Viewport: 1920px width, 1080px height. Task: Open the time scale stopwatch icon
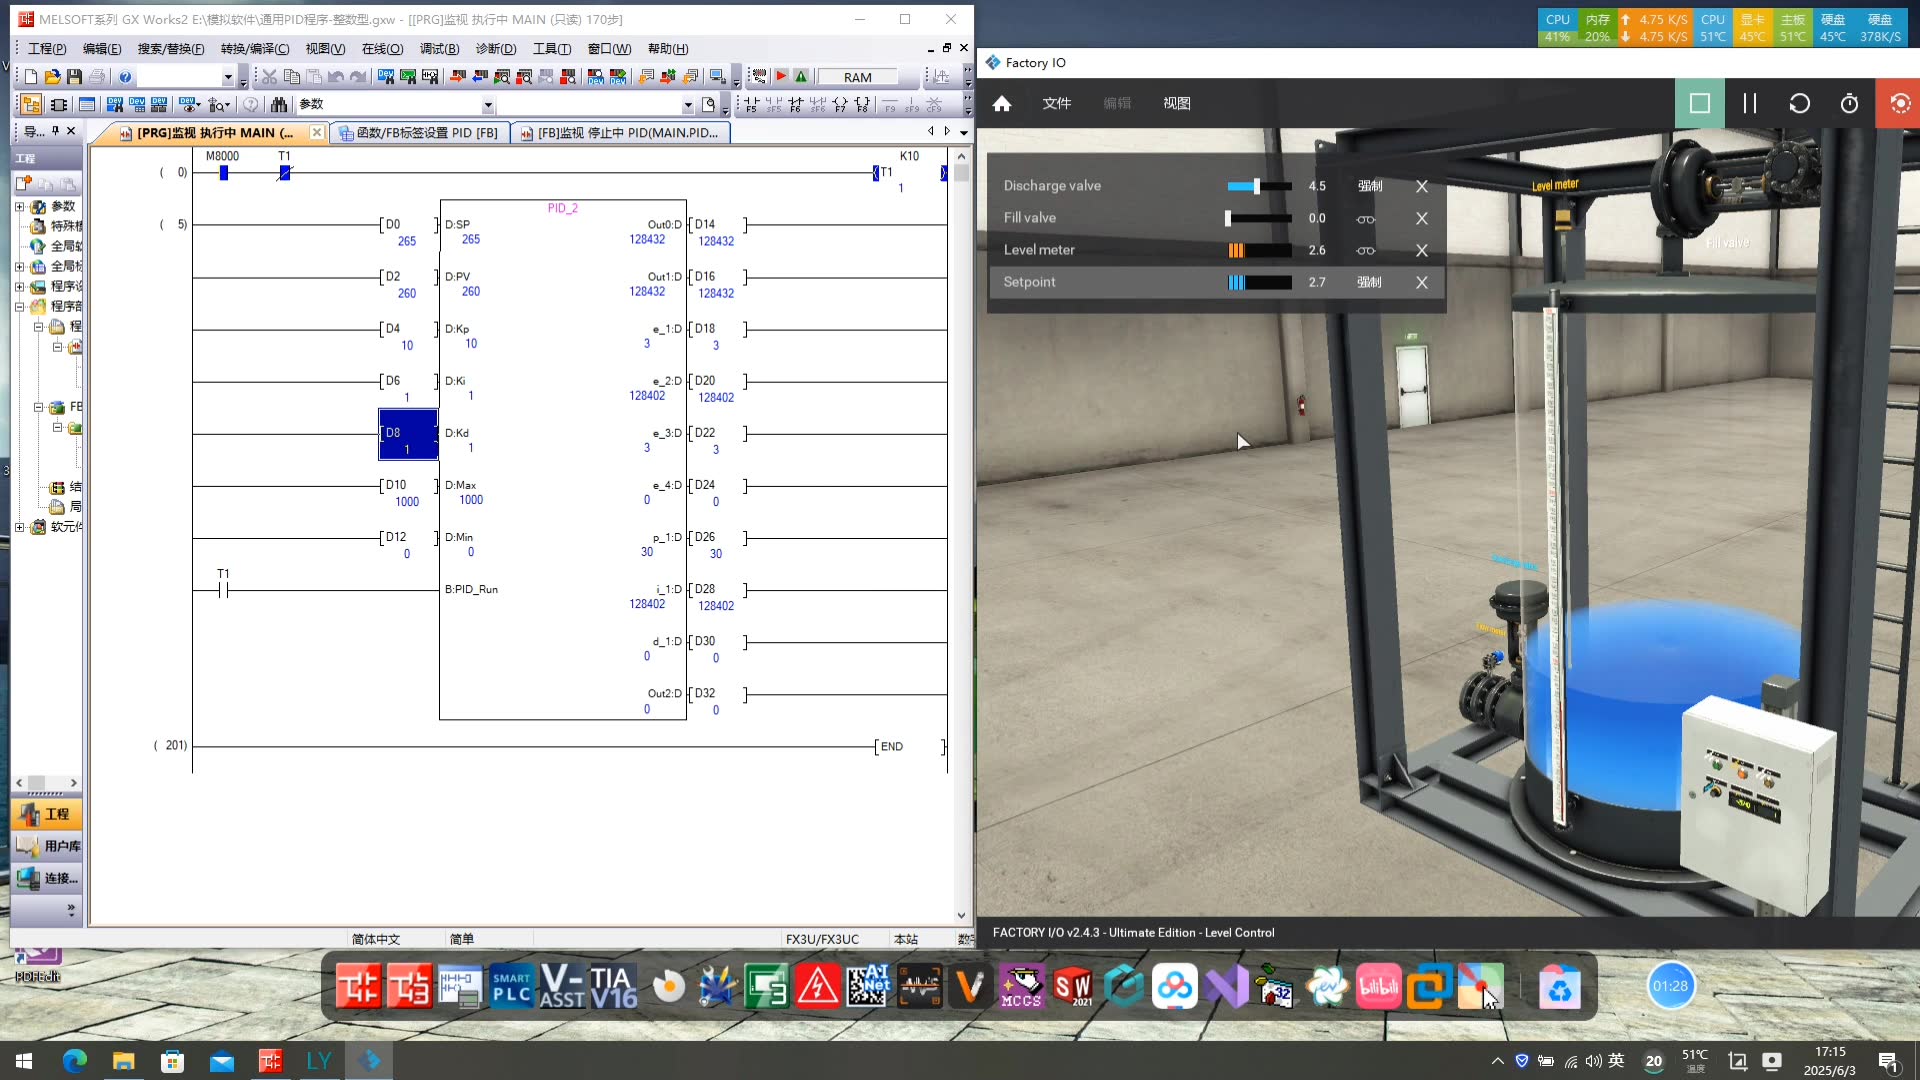click(x=1849, y=103)
